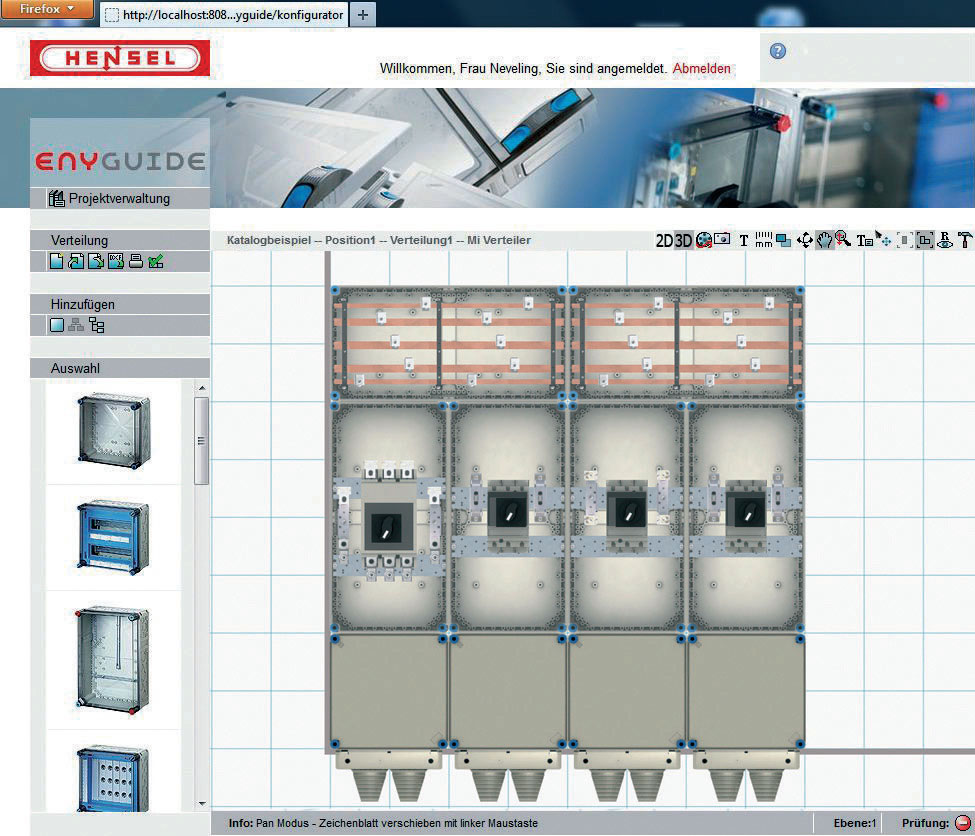Toggle the Pan hand tool

(x=825, y=240)
